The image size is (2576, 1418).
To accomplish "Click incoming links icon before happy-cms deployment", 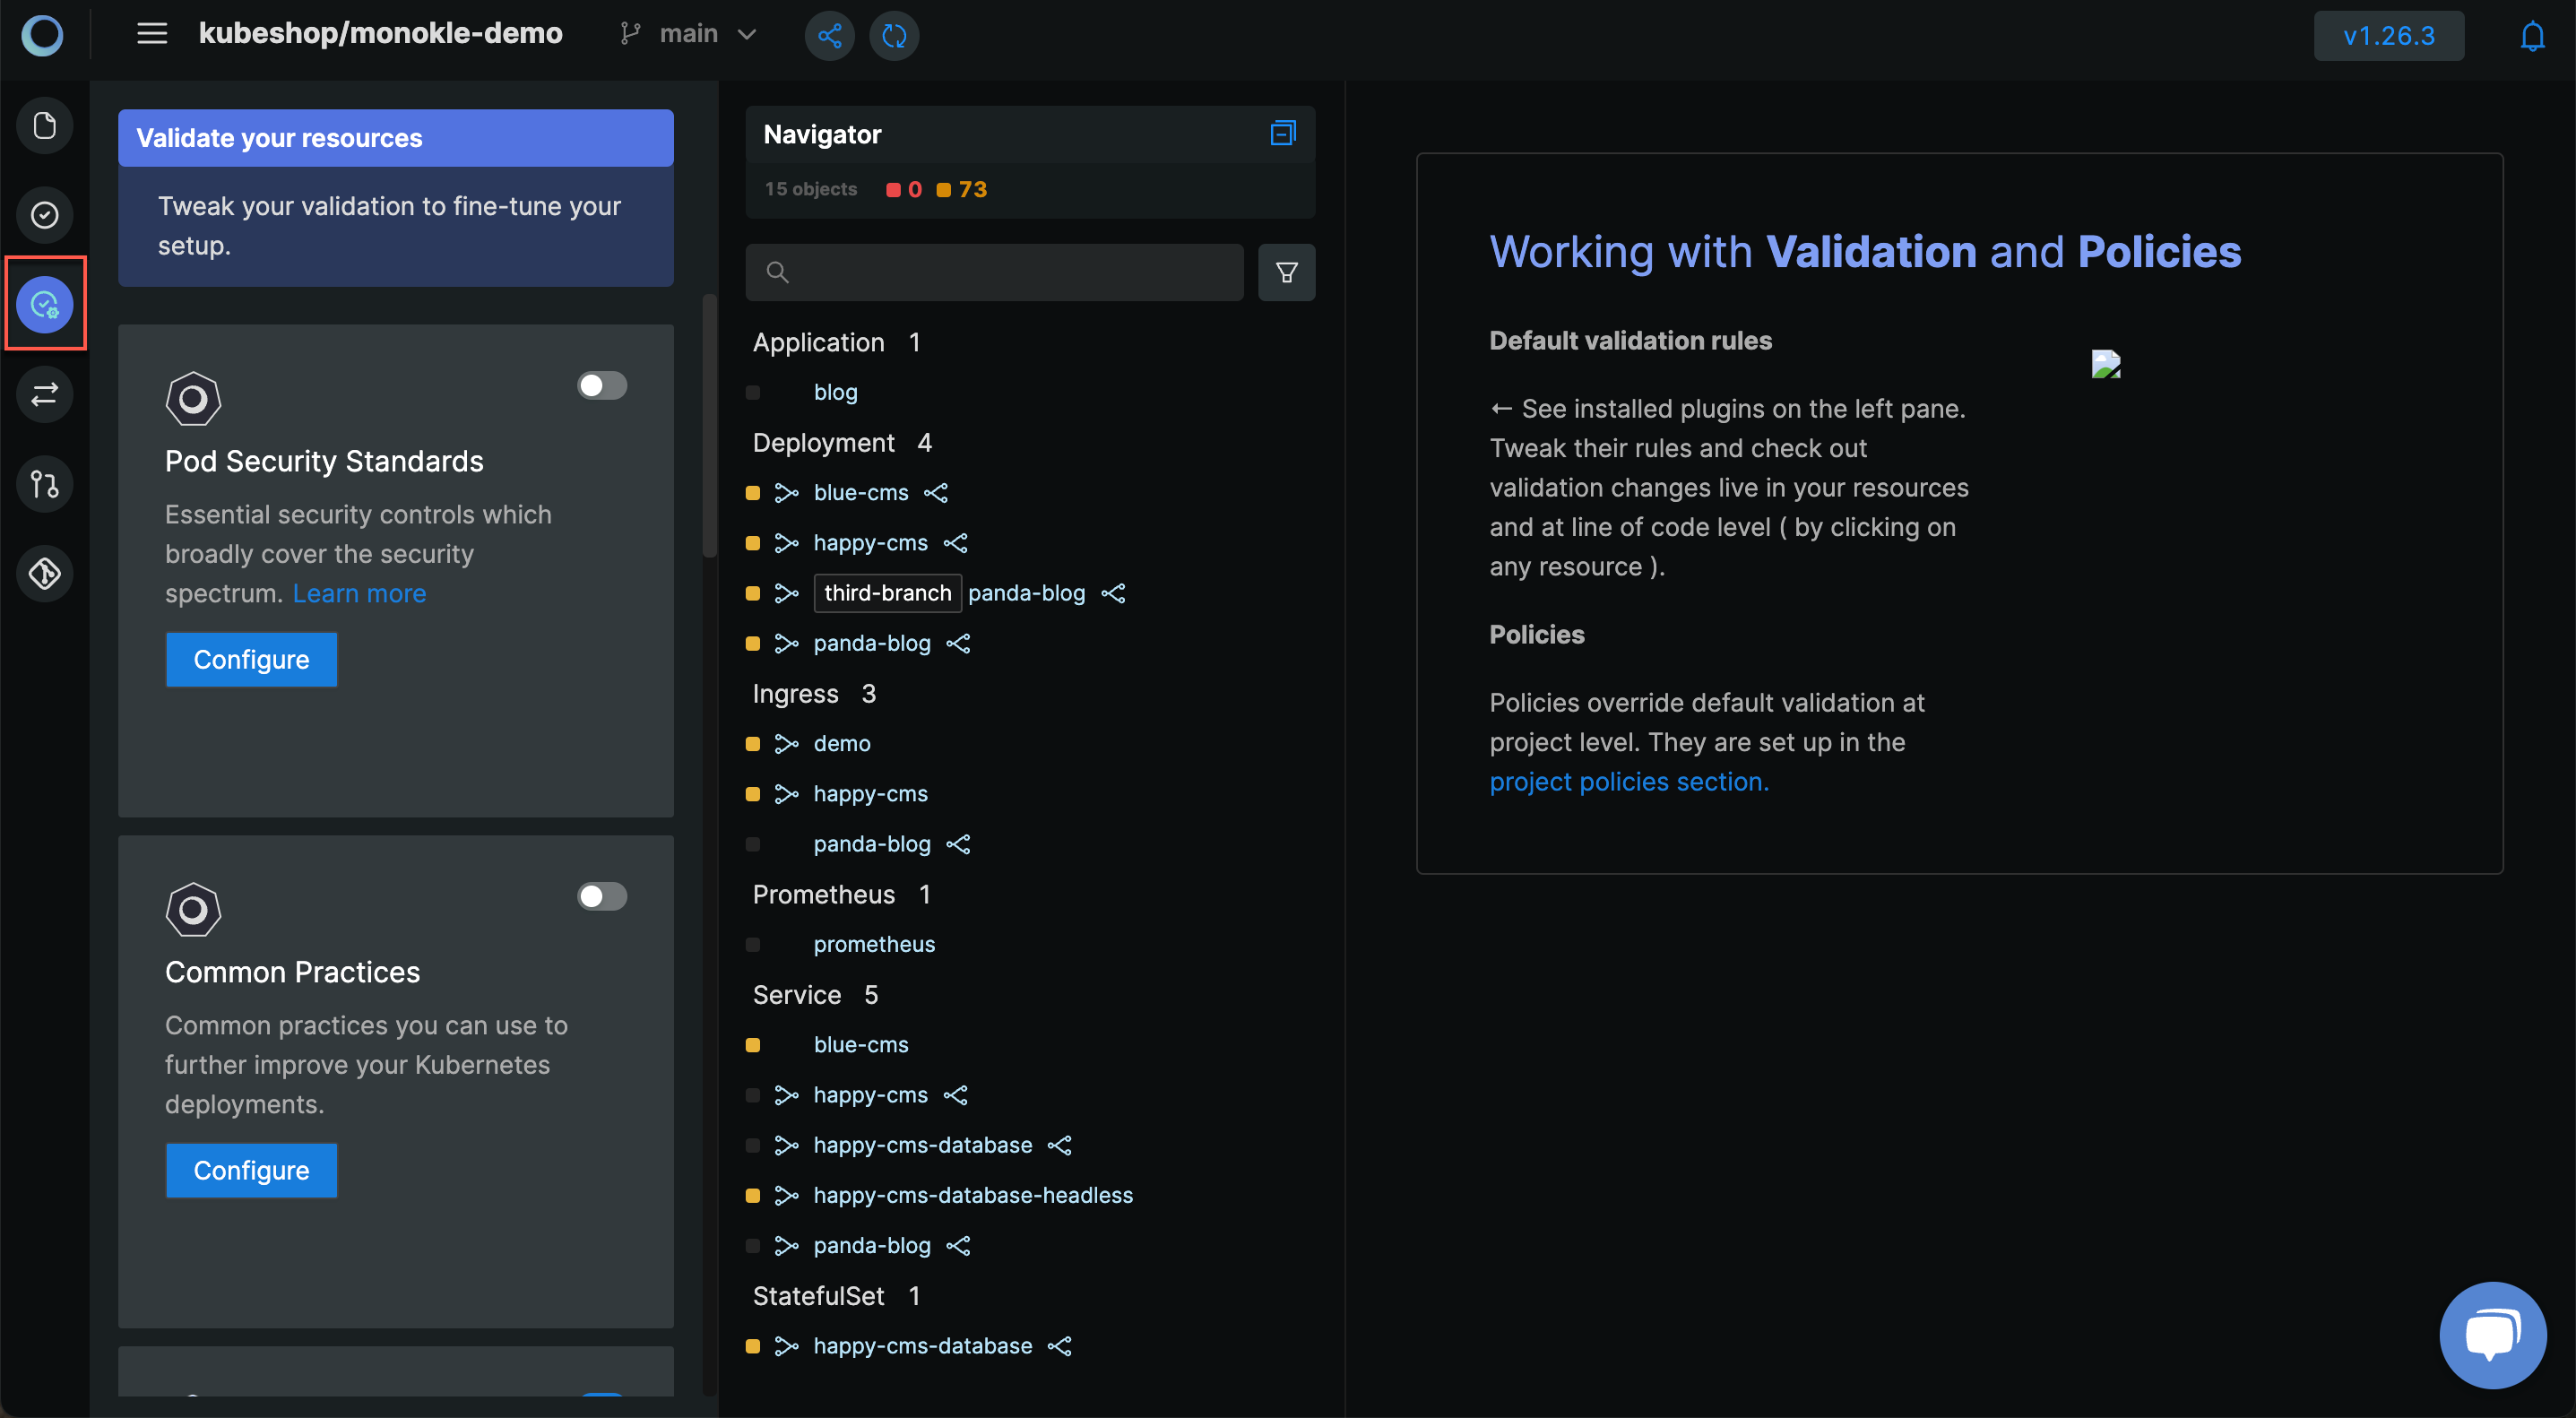I will pyautogui.click(x=786, y=543).
